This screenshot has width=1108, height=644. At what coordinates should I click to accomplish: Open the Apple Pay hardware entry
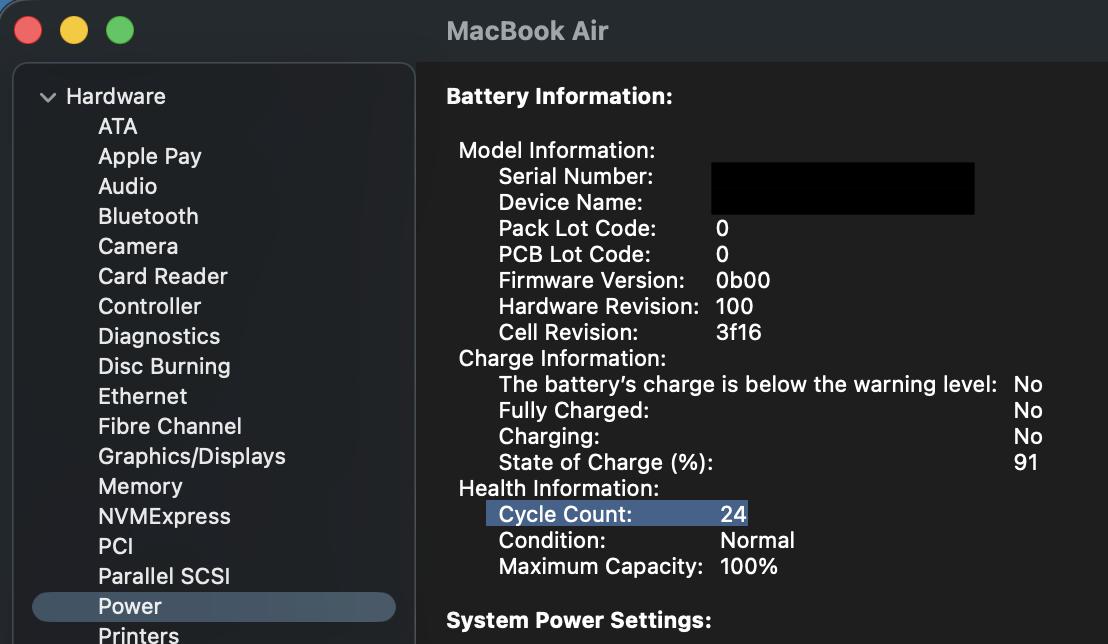click(150, 157)
